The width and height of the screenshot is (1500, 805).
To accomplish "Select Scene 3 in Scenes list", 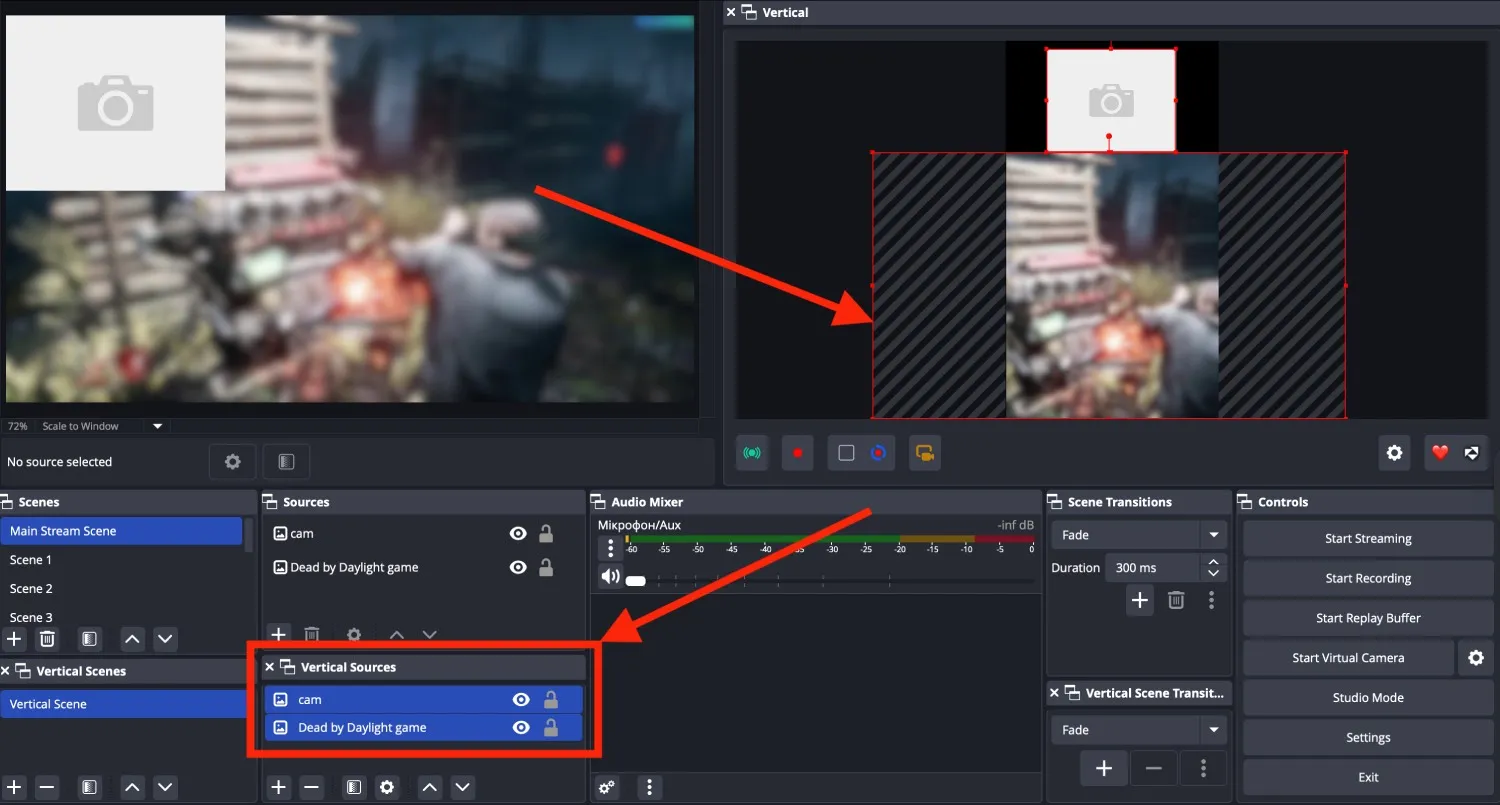I will (121, 617).
